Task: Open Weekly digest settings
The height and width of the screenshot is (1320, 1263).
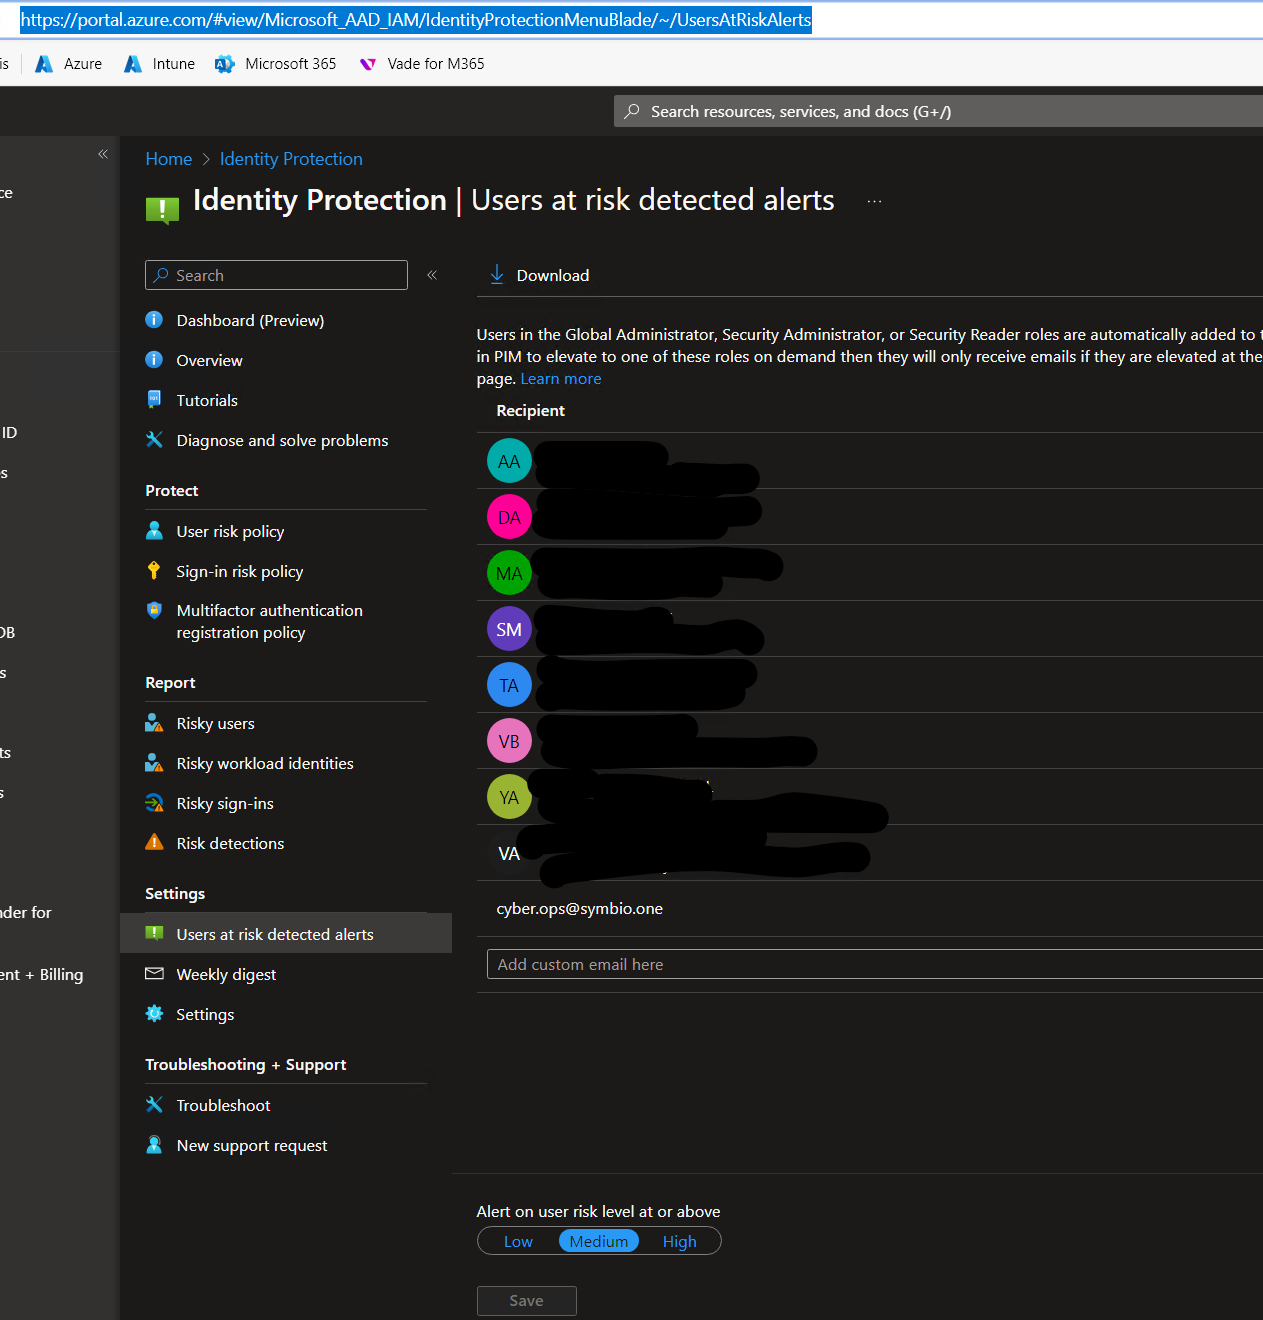Action: tap(226, 974)
